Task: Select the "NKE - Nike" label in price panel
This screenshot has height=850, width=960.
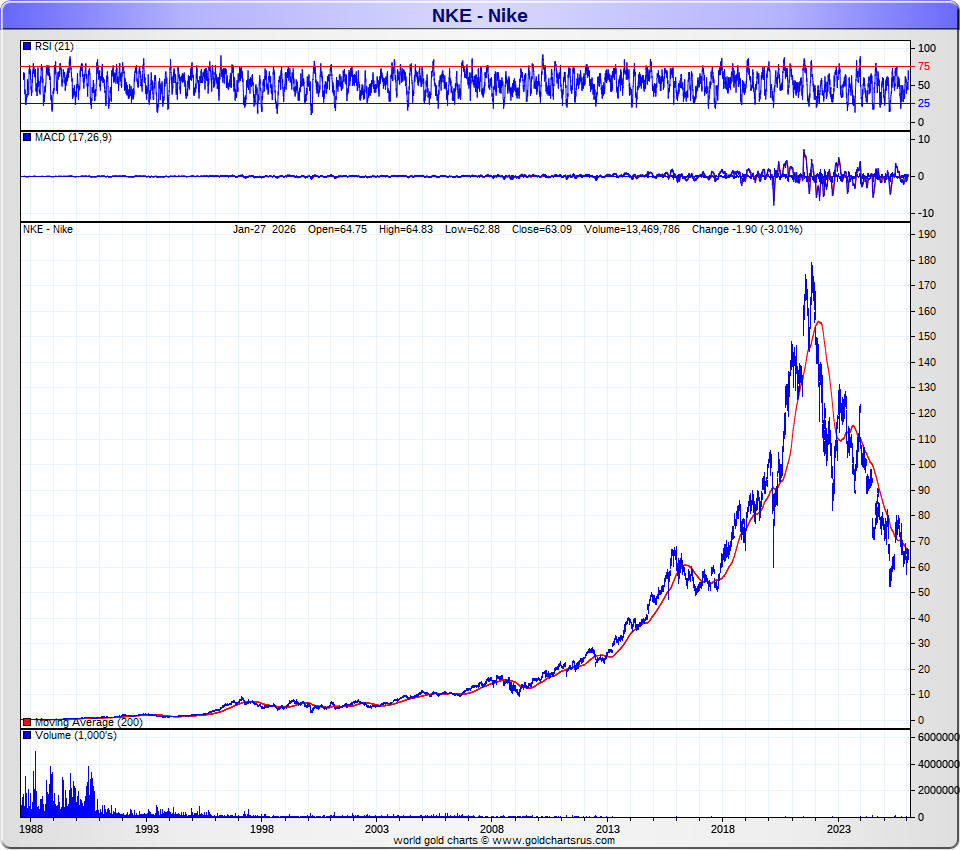Action: pos(47,229)
